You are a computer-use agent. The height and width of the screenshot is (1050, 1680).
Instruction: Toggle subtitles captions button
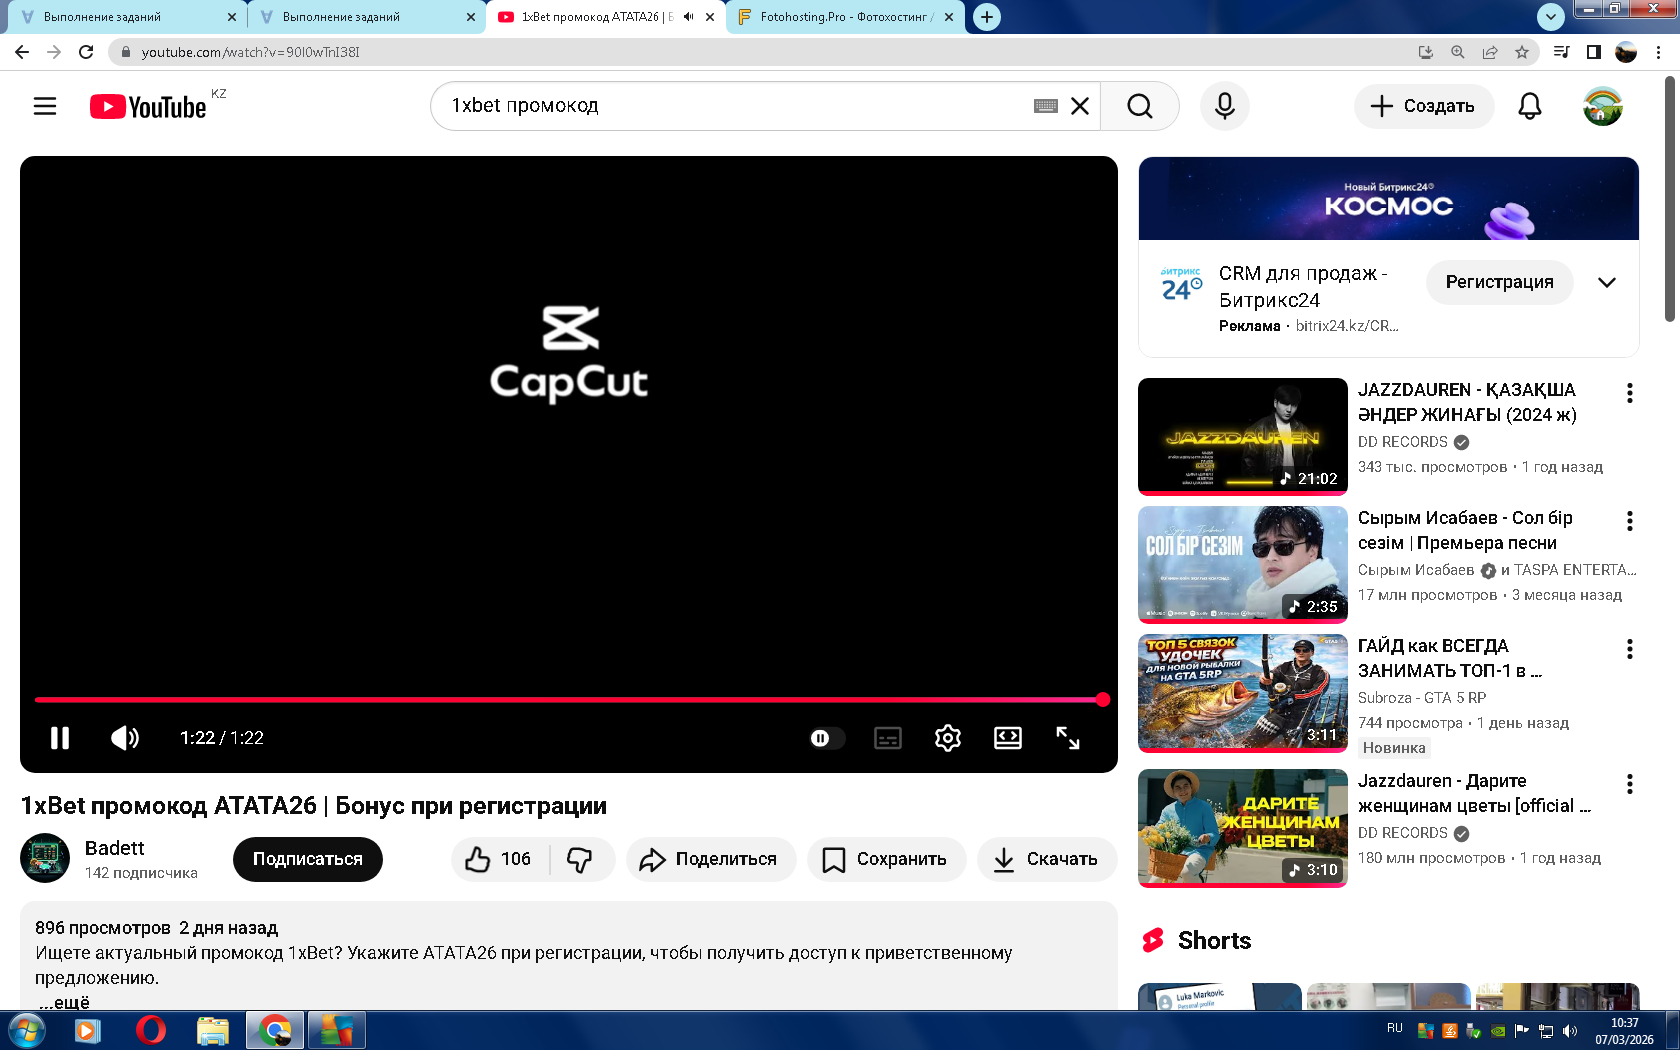pyautogui.click(x=887, y=738)
